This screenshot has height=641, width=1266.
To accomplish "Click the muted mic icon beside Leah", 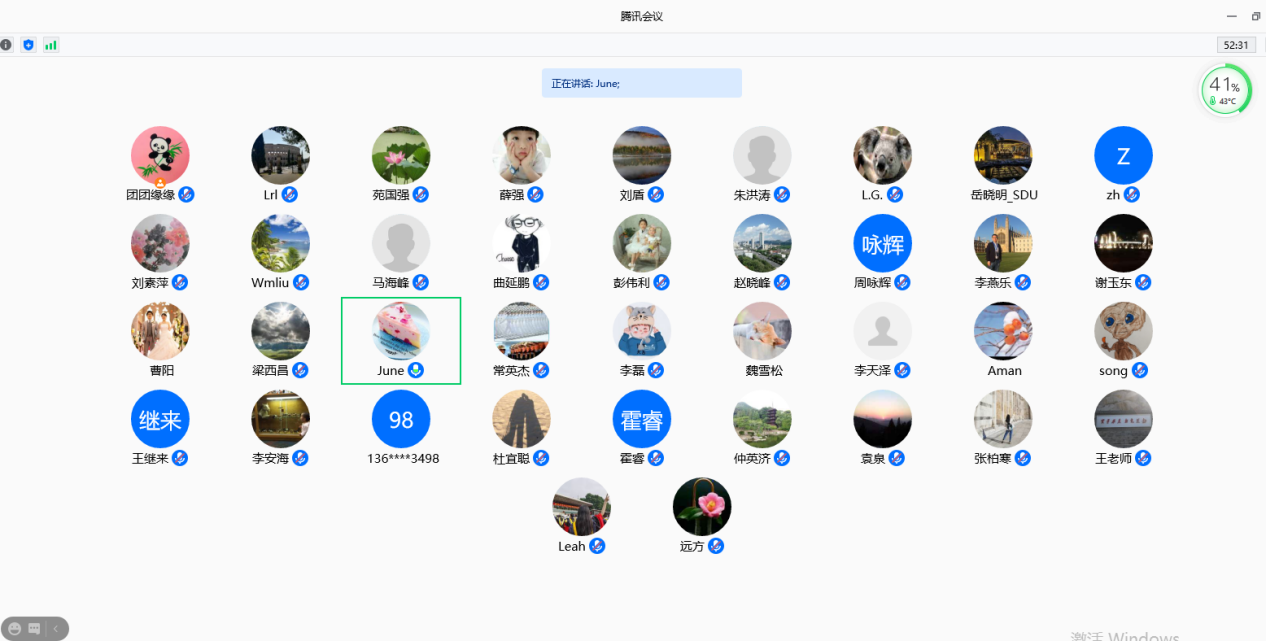I will point(597,546).
